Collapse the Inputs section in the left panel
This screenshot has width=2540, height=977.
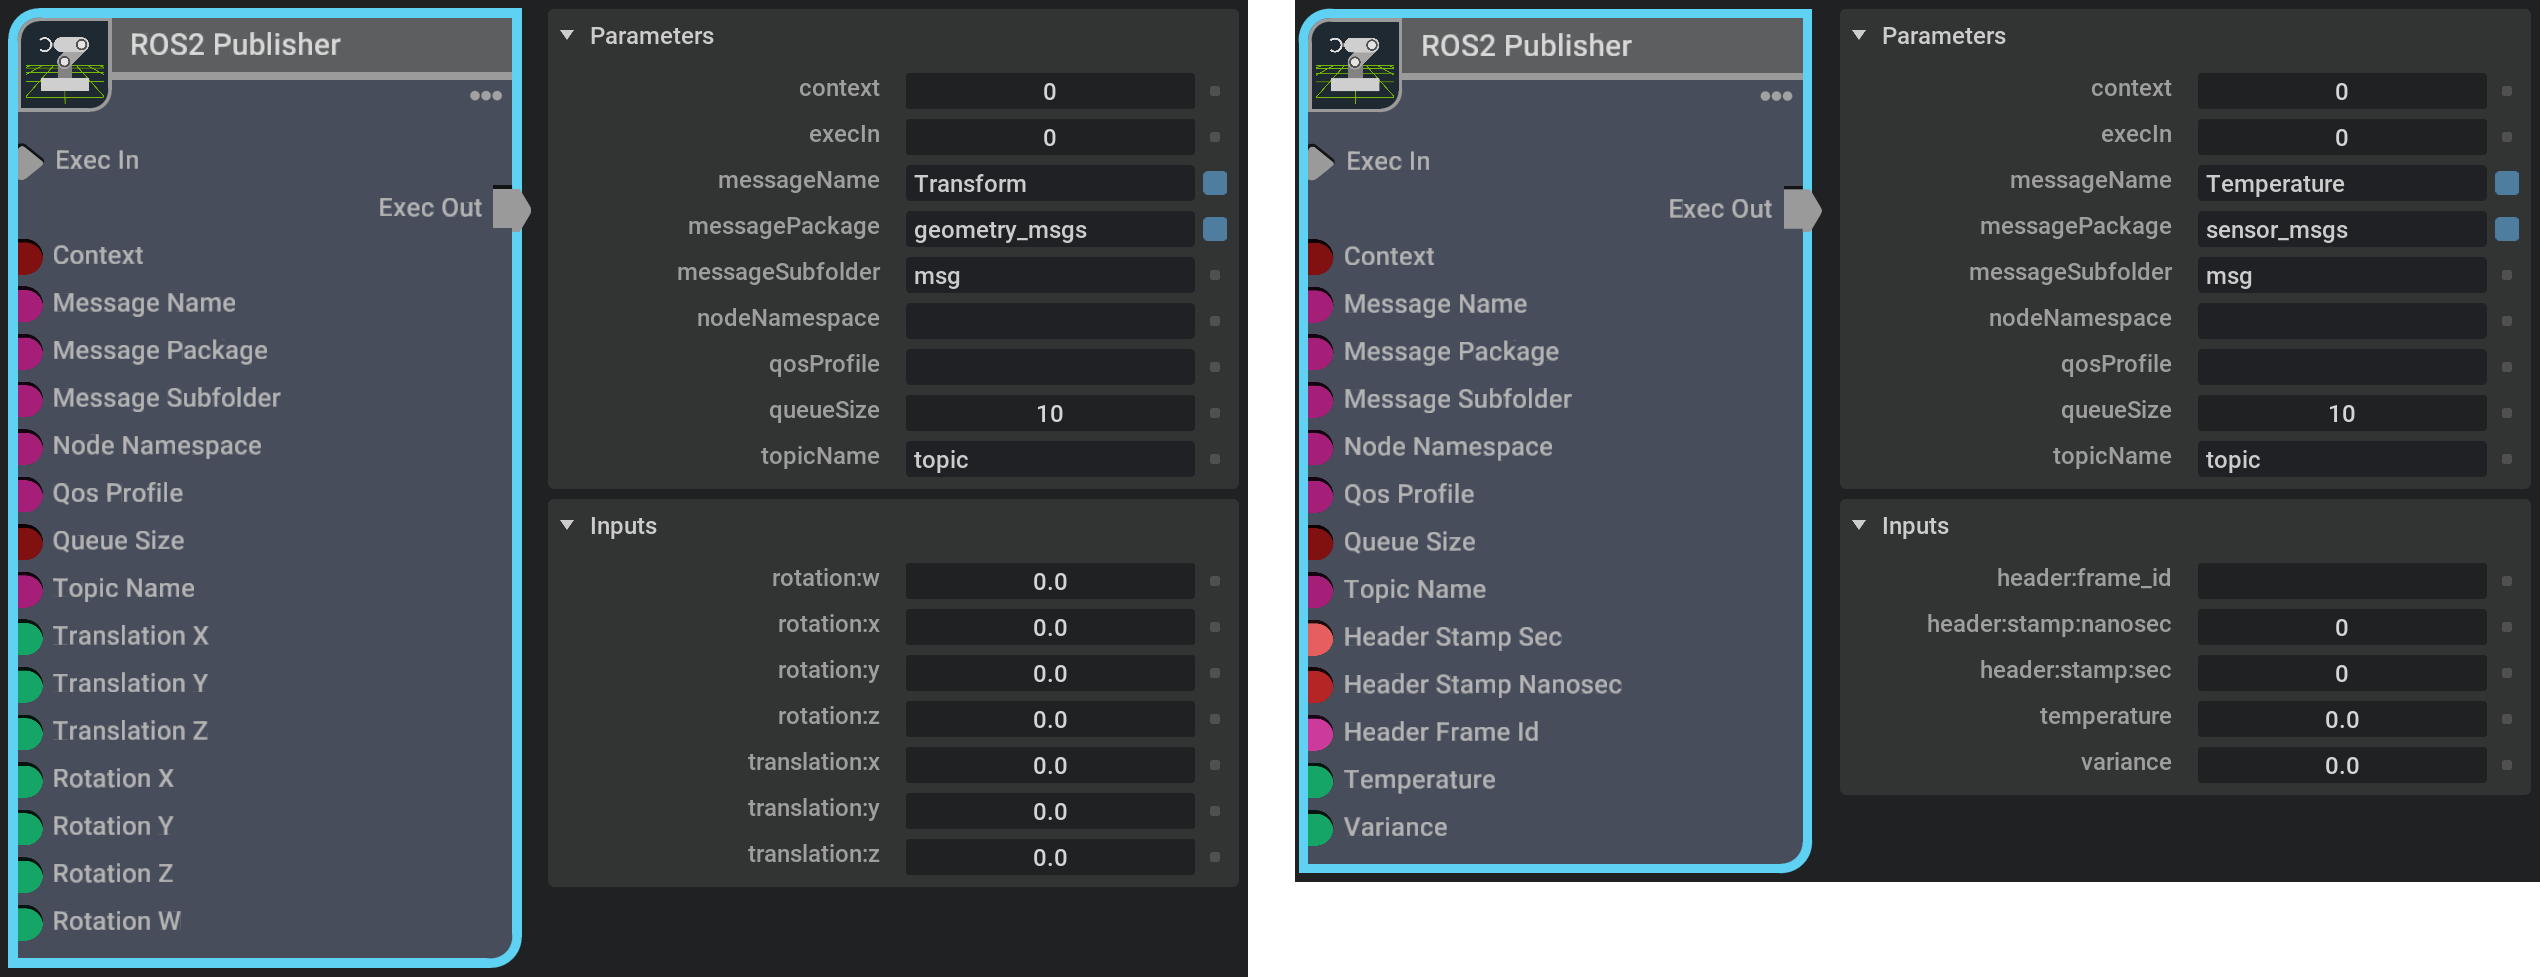point(567,525)
